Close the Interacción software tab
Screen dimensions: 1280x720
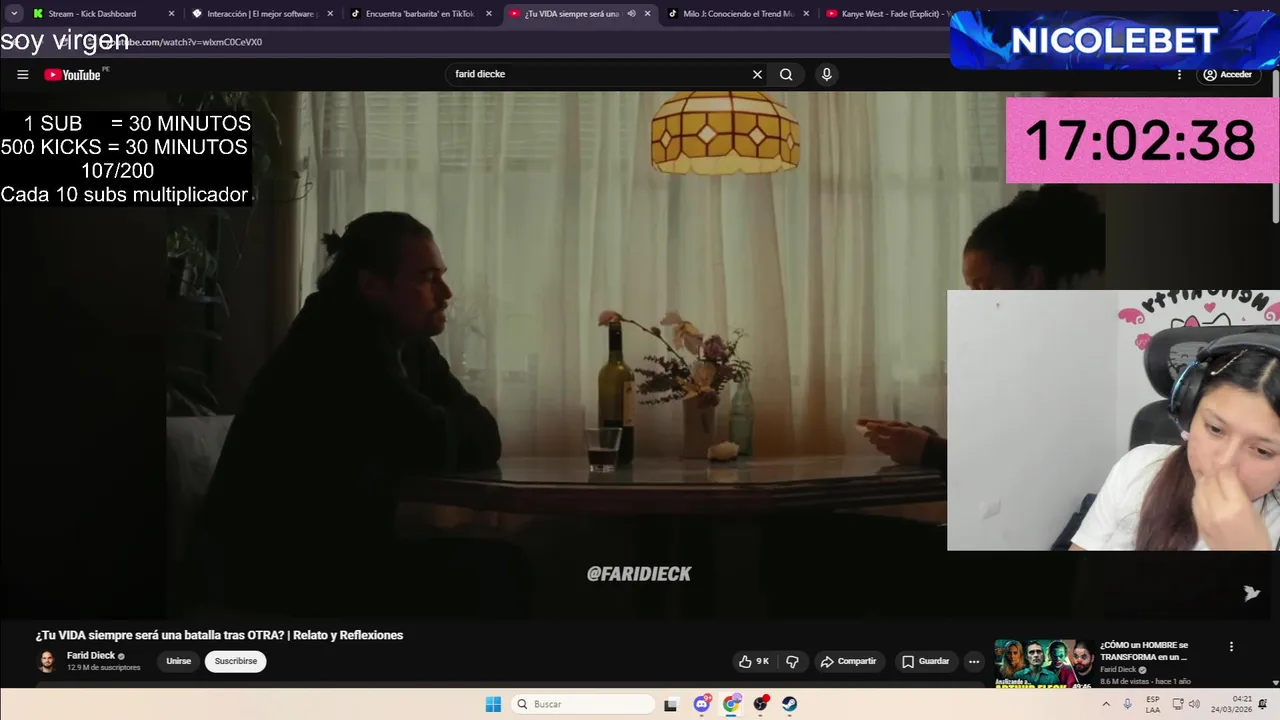click(x=330, y=14)
